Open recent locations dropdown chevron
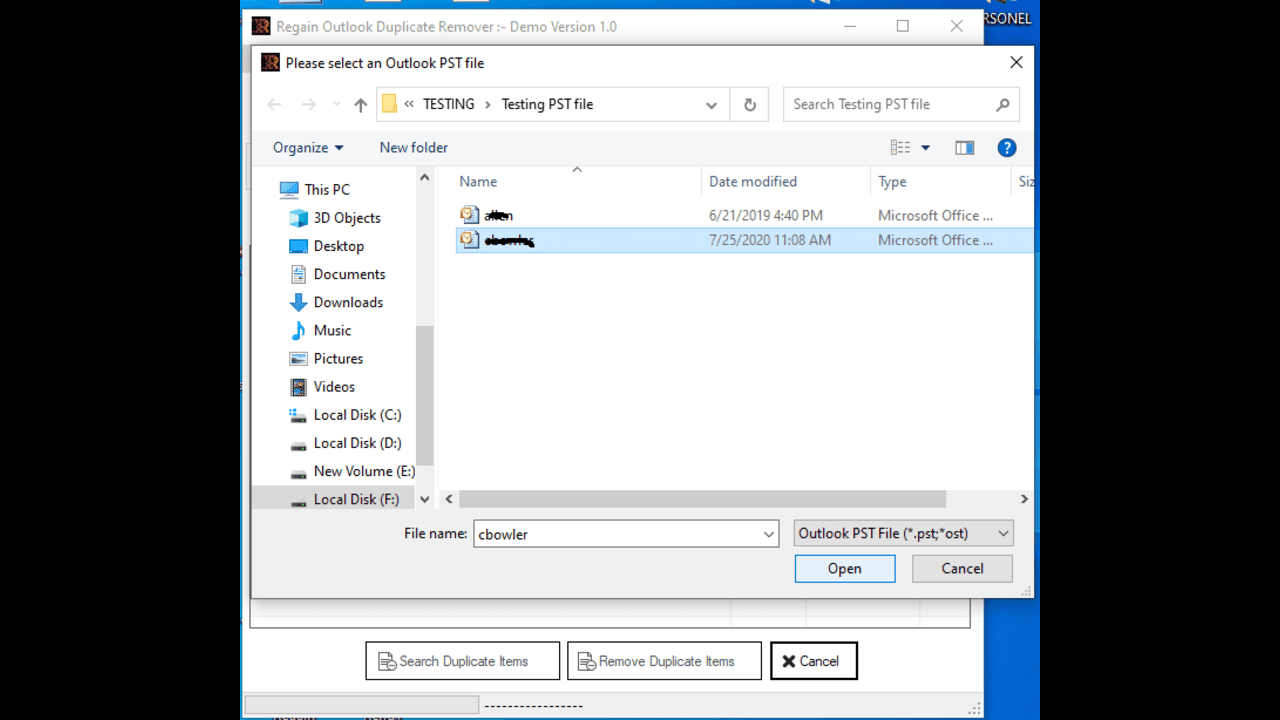This screenshot has width=1280, height=720. click(x=336, y=105)
